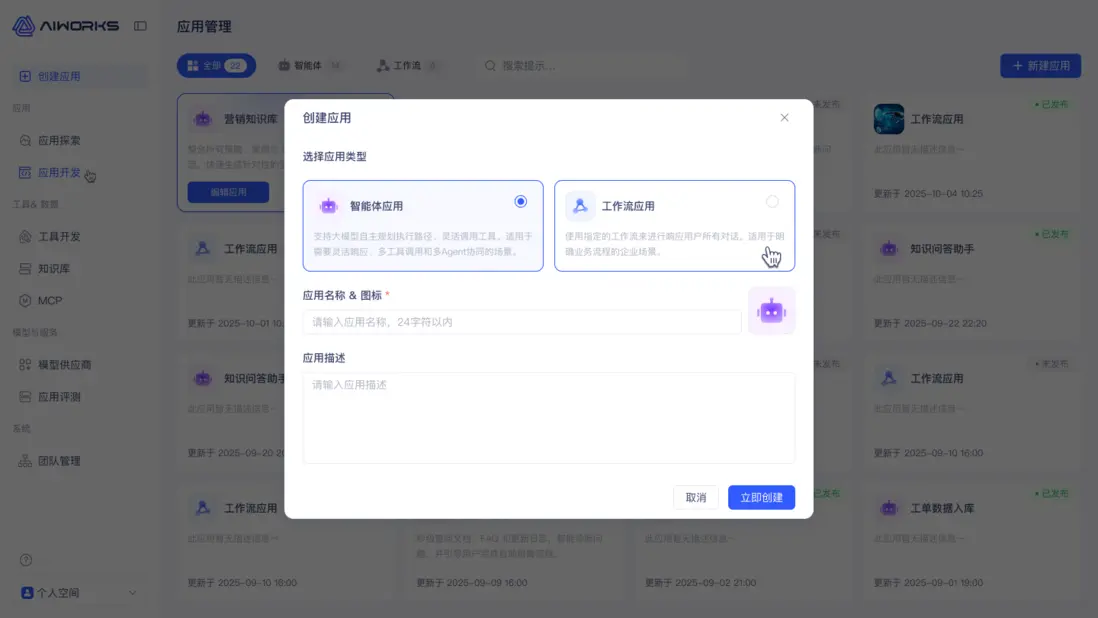The height and width of the screenshot is (618, 1098).
Task: Click the 应用描述 description textarea
Action: point(549,417)
